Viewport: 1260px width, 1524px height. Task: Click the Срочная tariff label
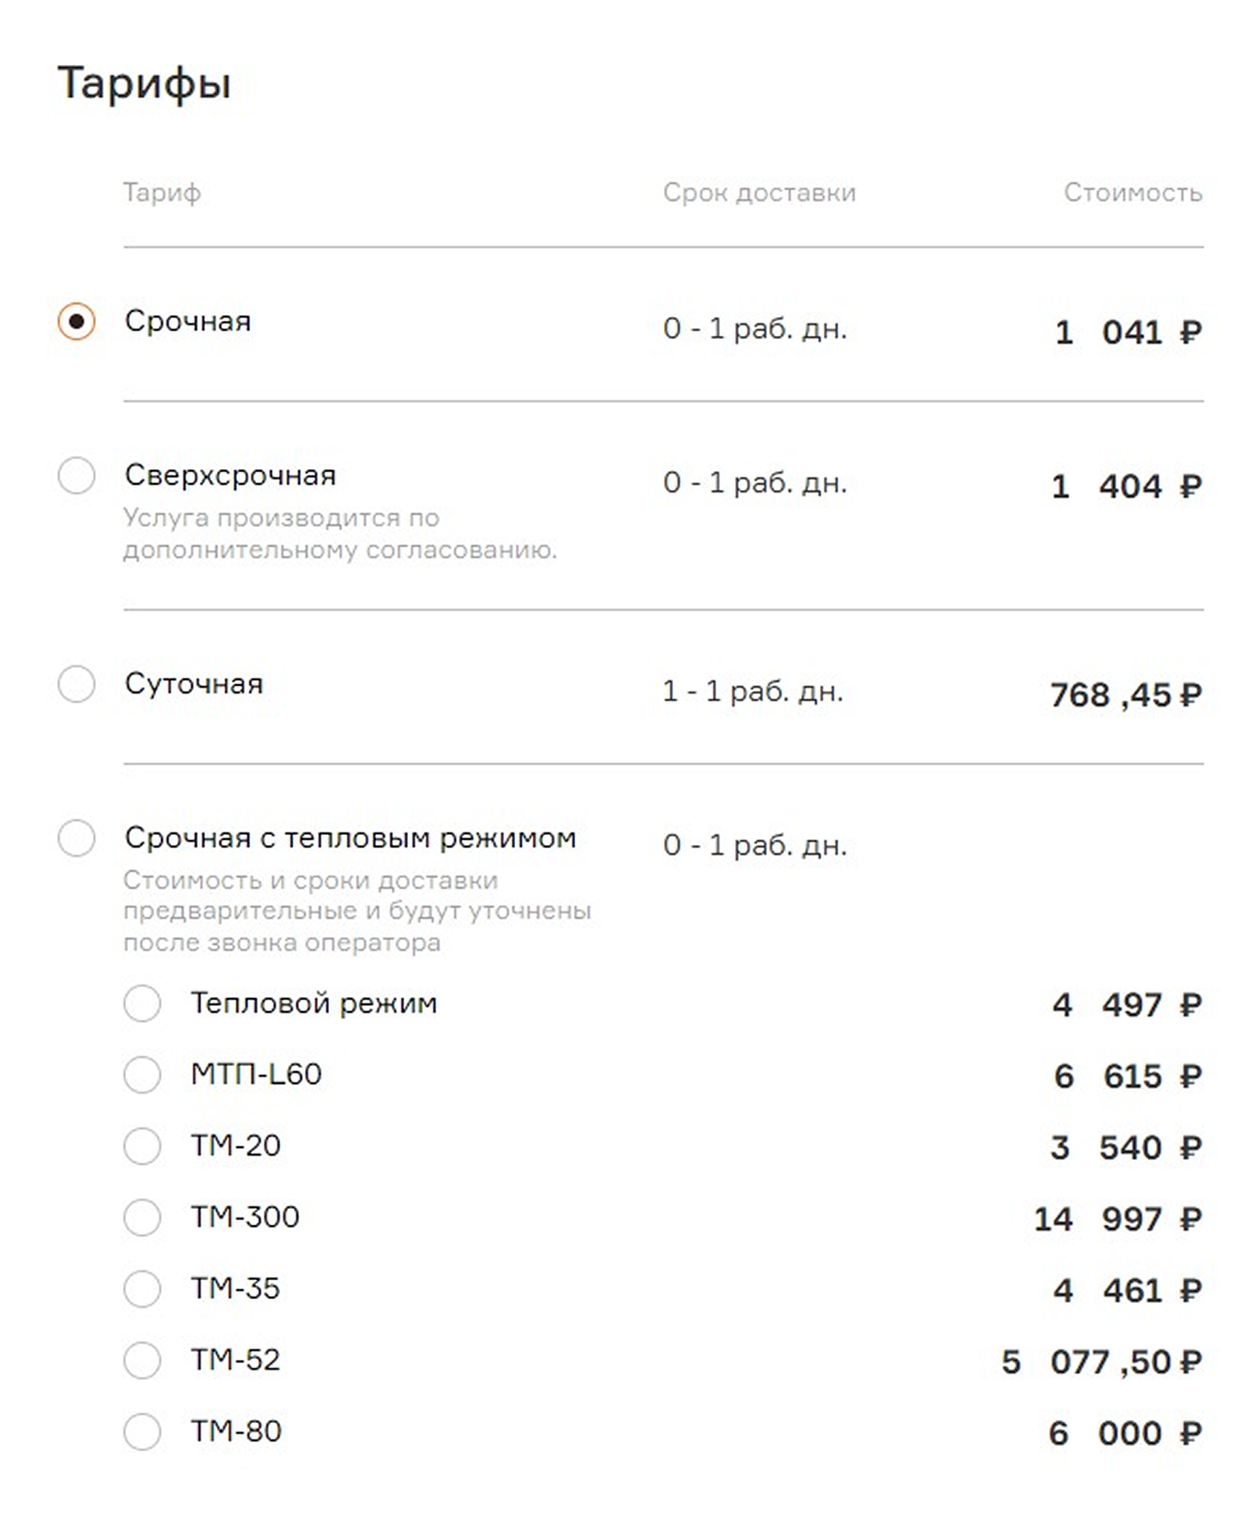pos(188,322)
